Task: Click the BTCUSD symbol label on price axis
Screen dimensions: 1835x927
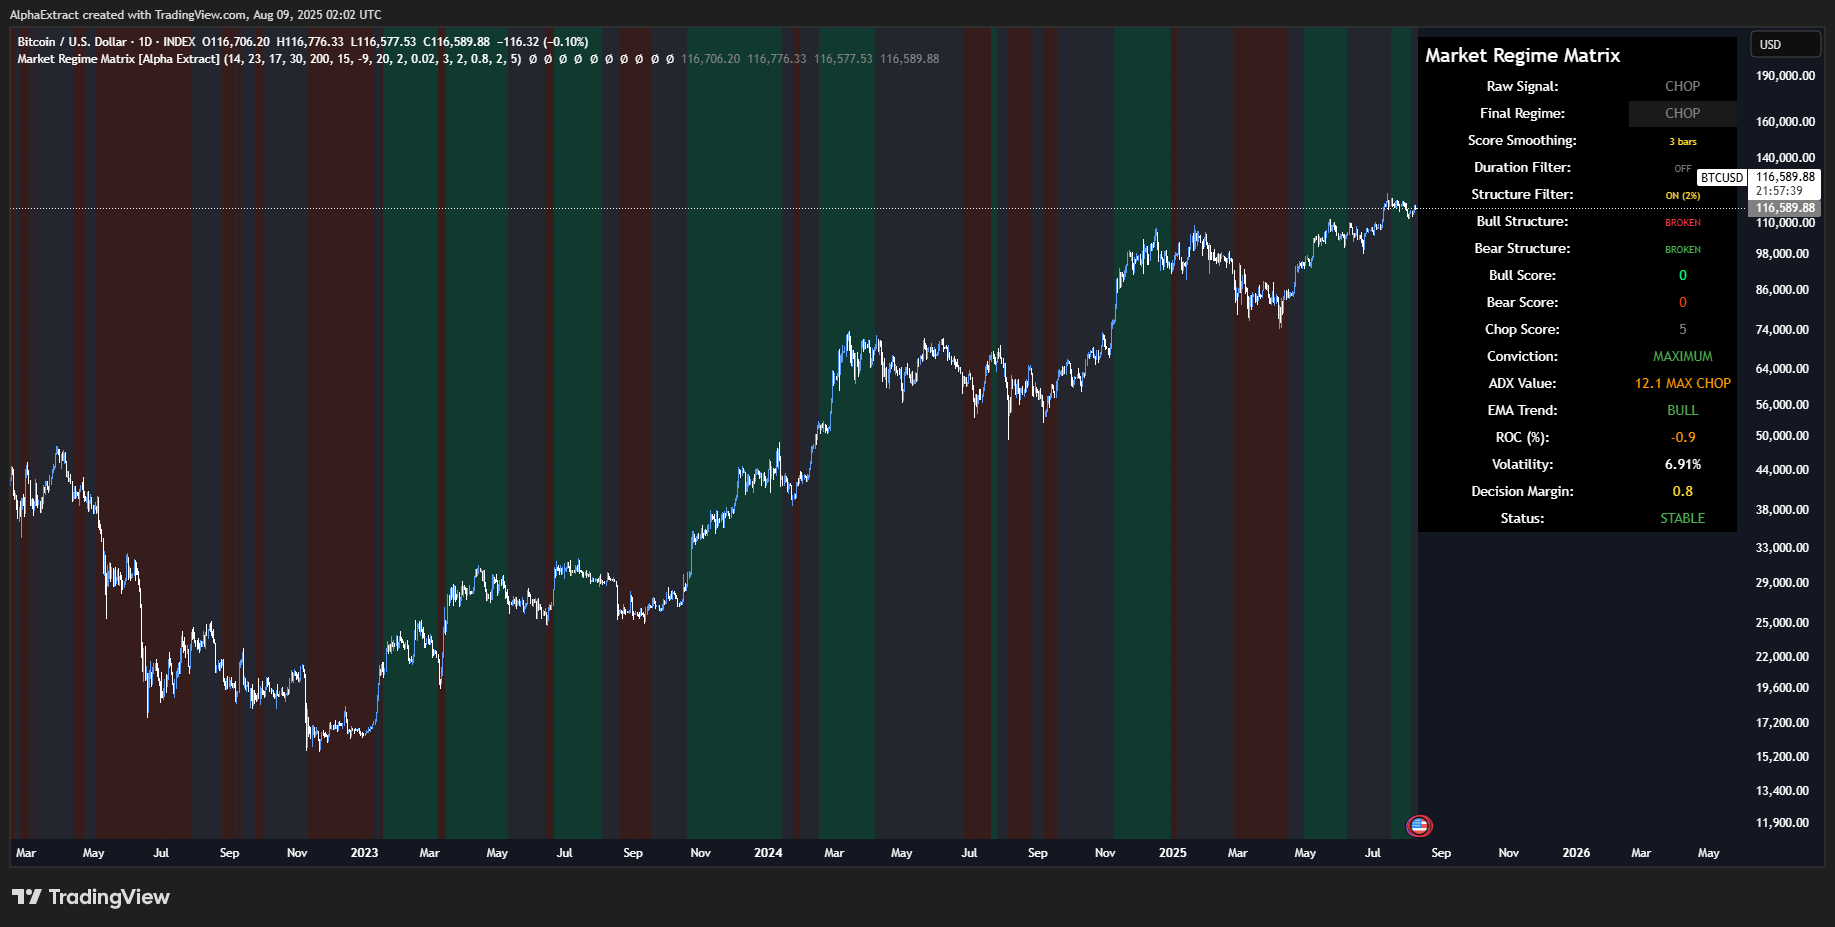Action: pos(1722,178)
